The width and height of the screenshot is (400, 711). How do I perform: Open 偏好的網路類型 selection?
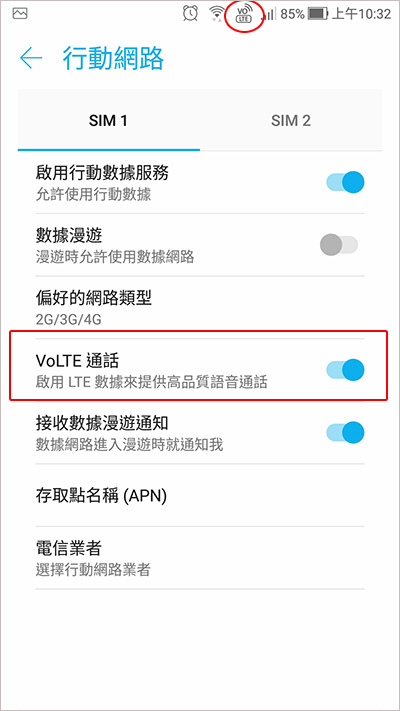click(x=200, y=307)
